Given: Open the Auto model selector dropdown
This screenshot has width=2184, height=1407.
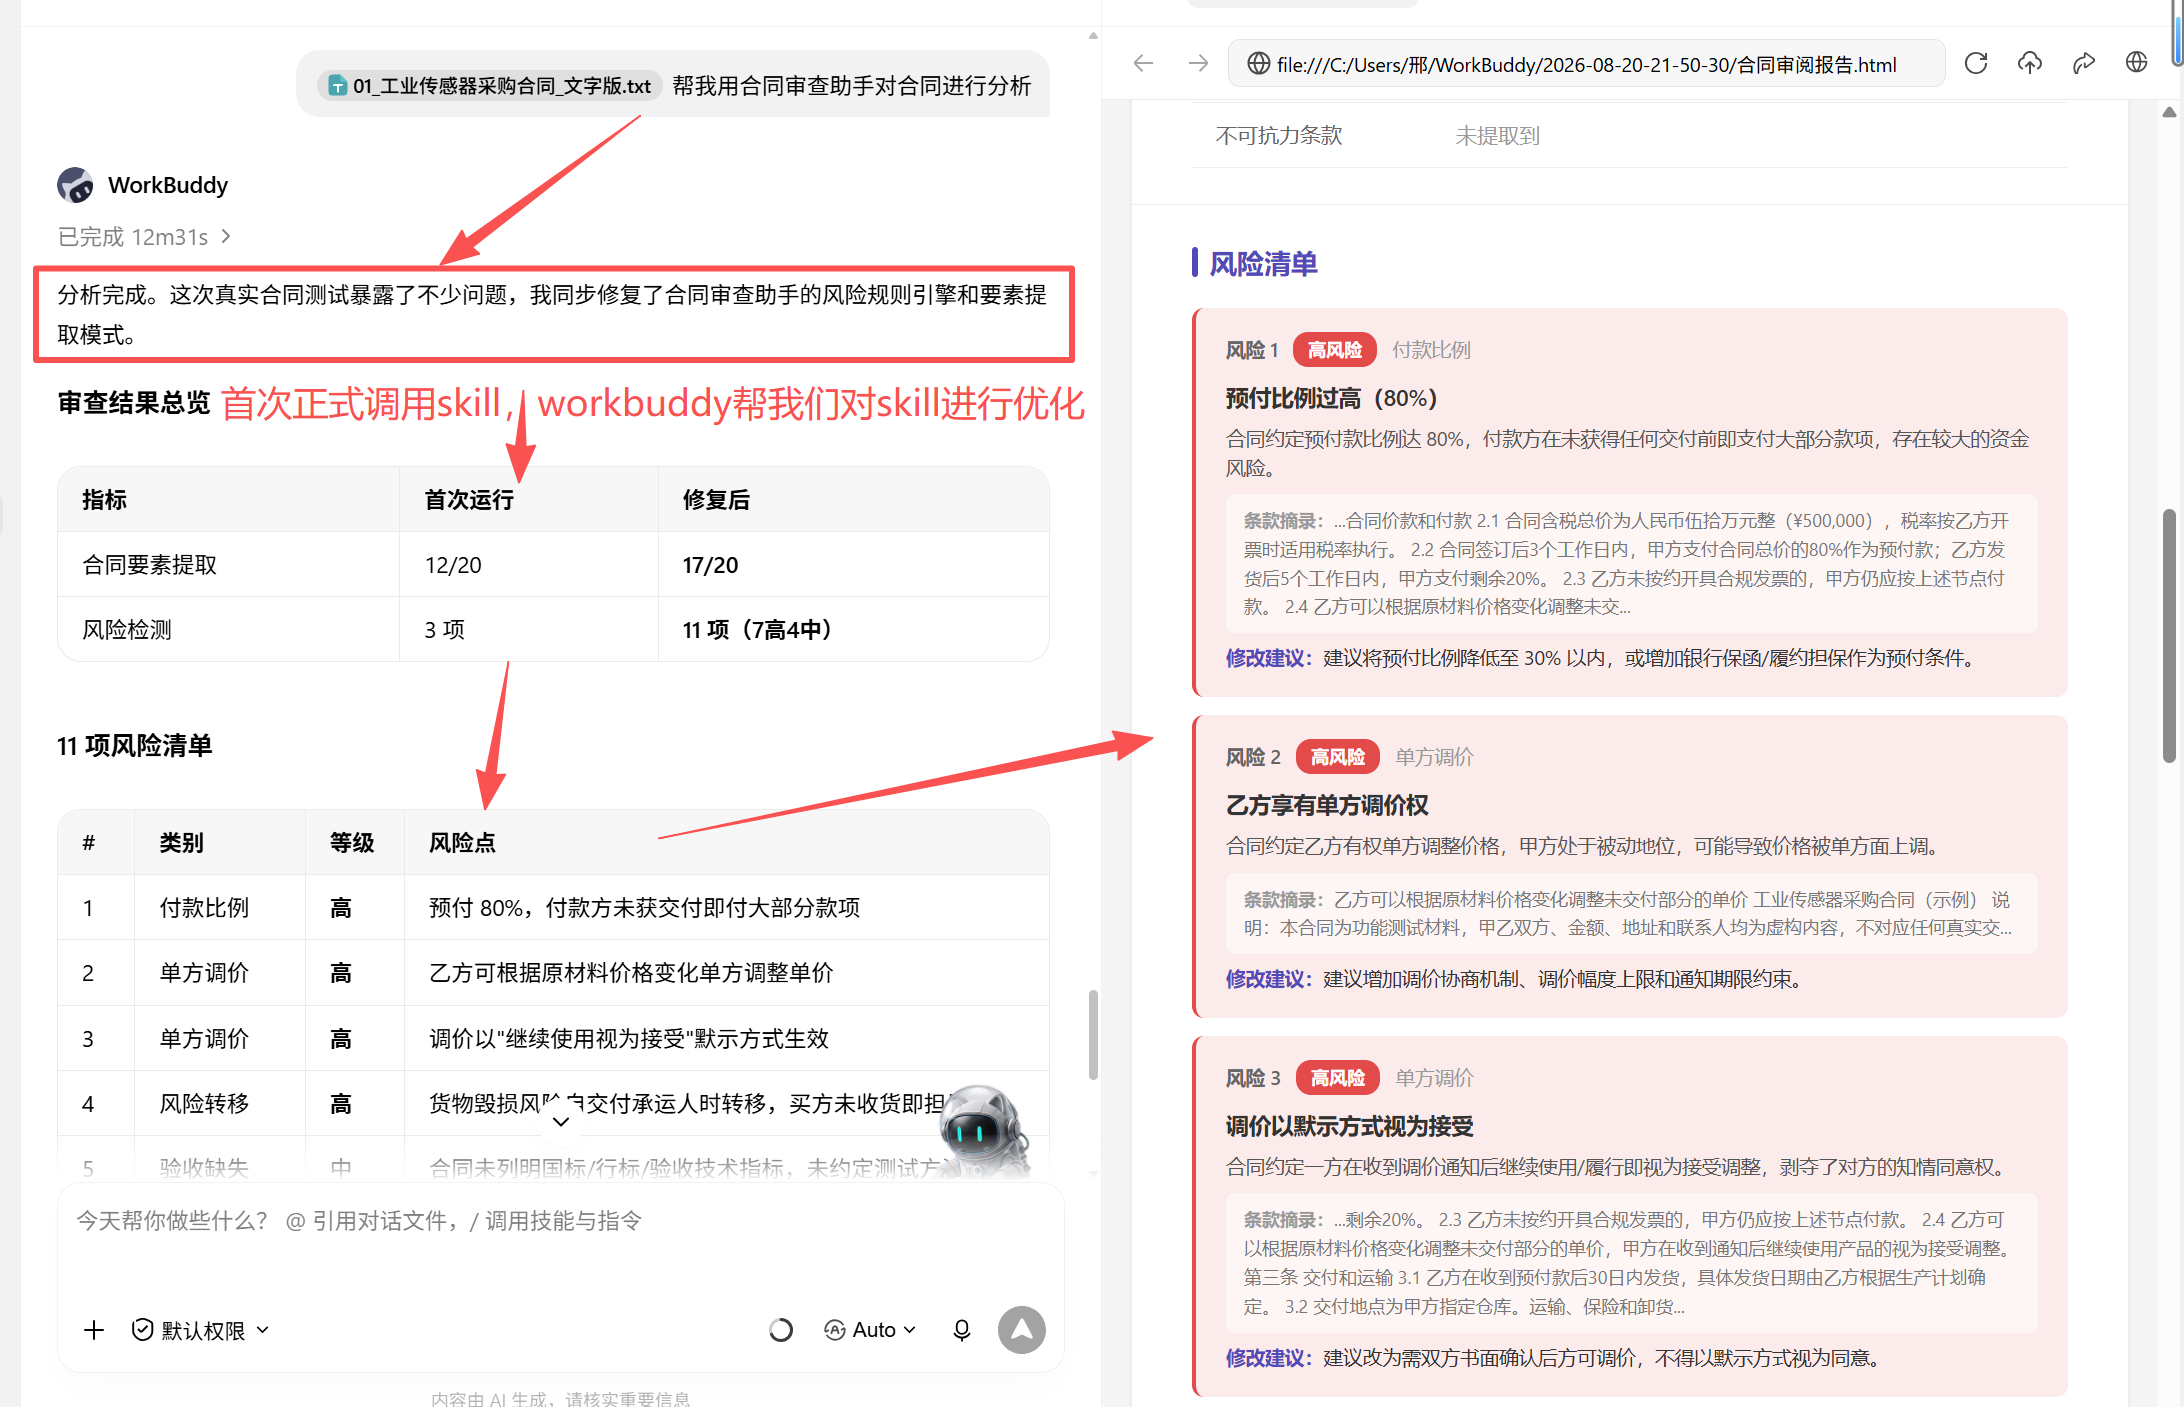Looking at the screenshot, I should coord(870,1330).
